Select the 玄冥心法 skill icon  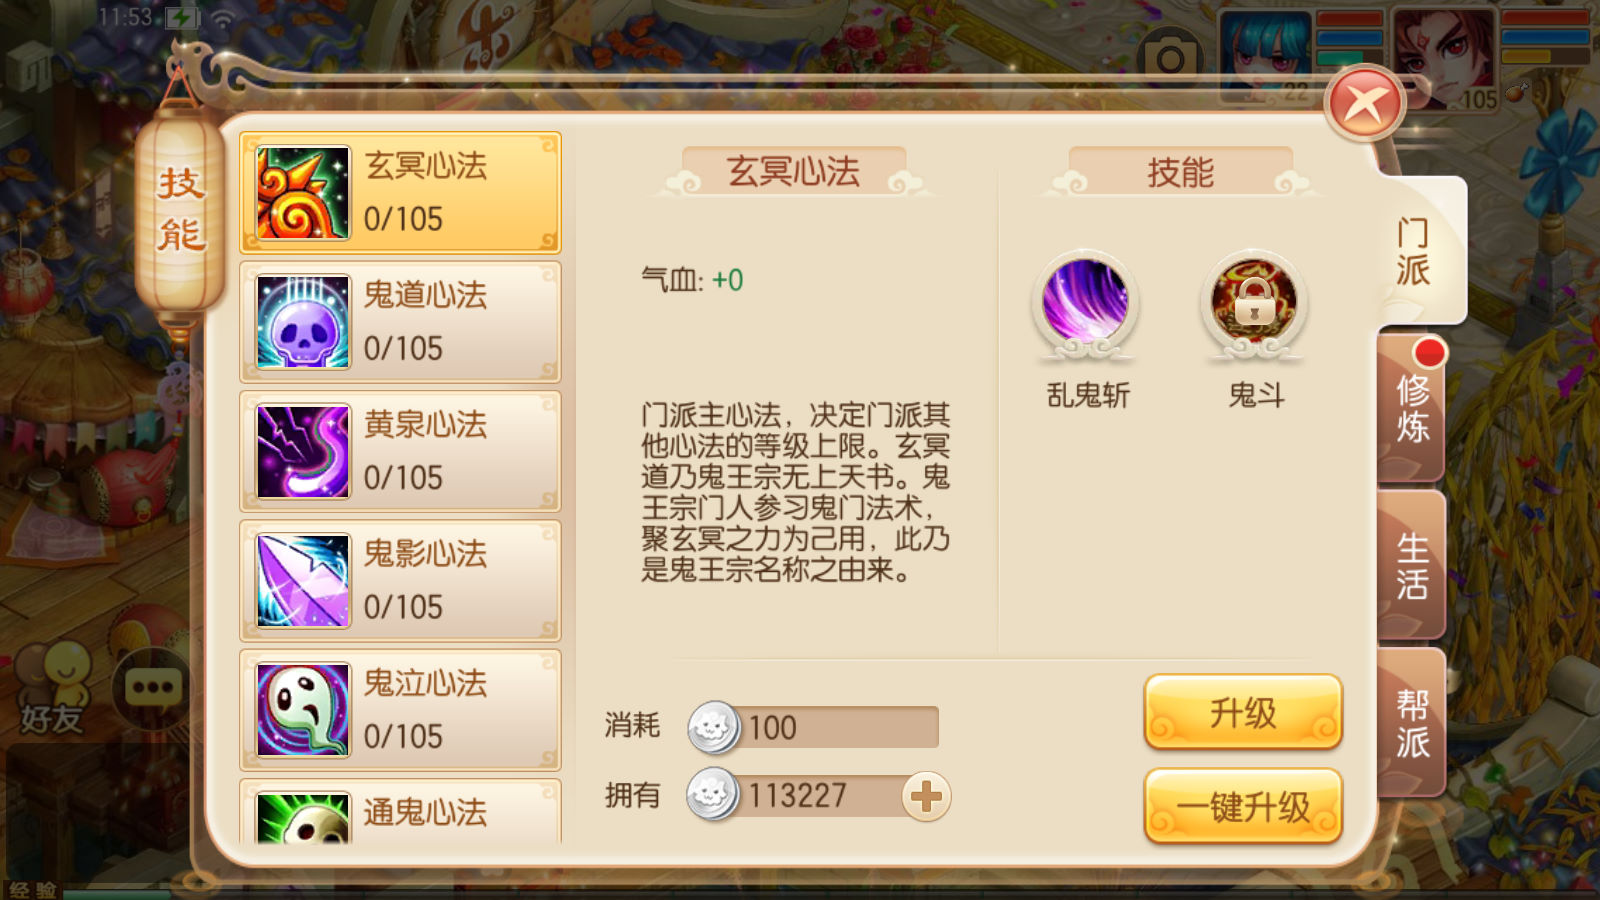(303, 192)
